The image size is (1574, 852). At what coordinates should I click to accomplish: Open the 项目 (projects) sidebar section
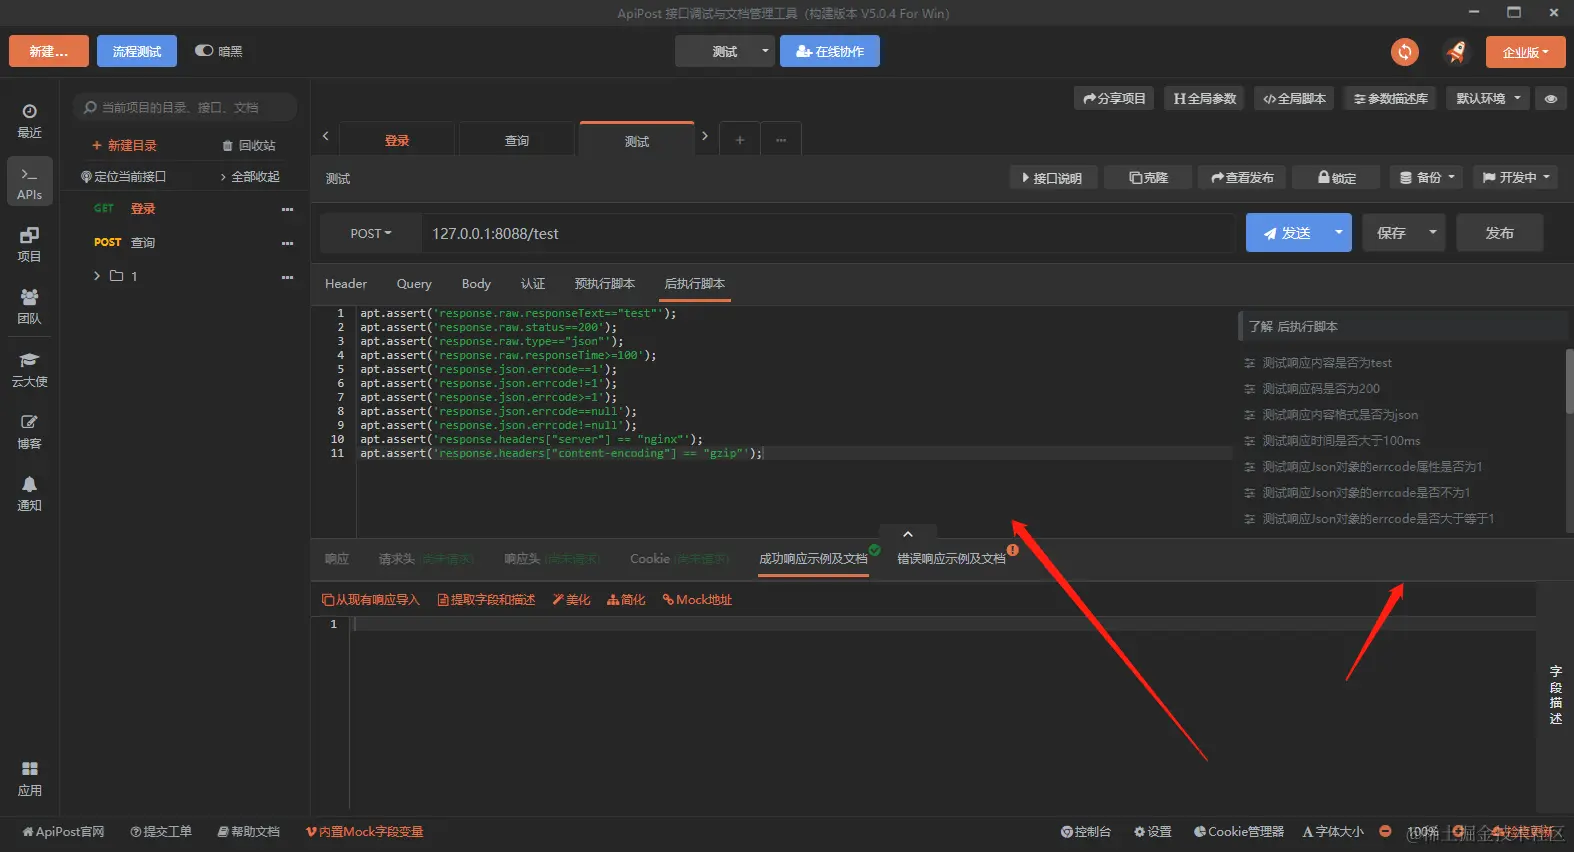[29, 244]
